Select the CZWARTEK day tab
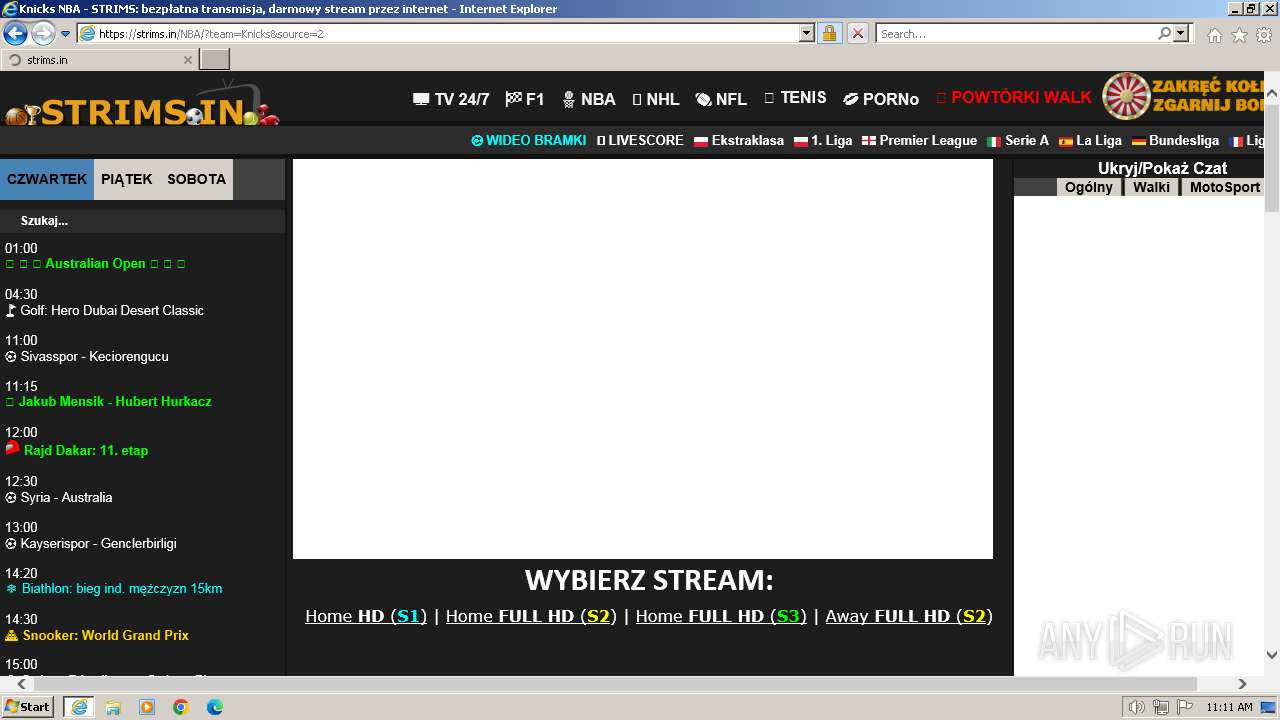This screenshot has width=1280, height=720. pos(47,180)
